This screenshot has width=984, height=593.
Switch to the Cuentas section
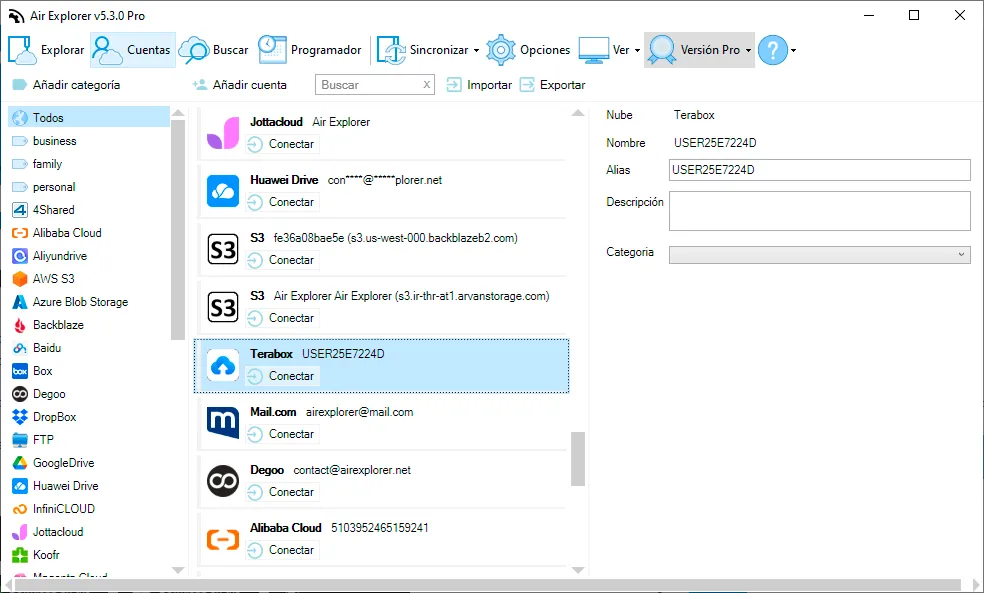pos(133,50)
